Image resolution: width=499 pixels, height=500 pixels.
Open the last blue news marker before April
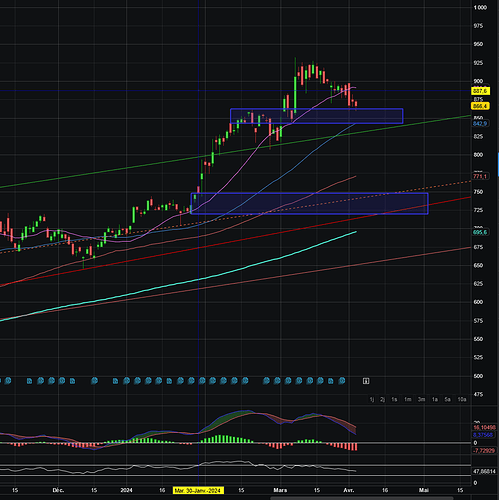342,381
